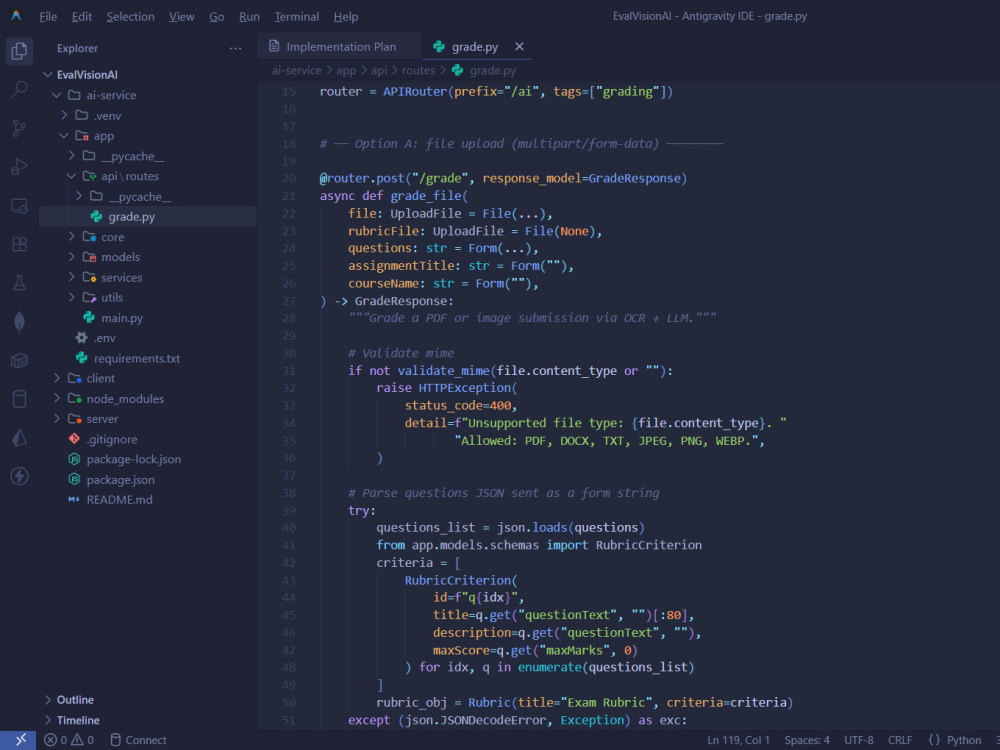Click the routes breadcrumb segment
Viewport: 1000px width, 750px height.
[x=418, y=70]
